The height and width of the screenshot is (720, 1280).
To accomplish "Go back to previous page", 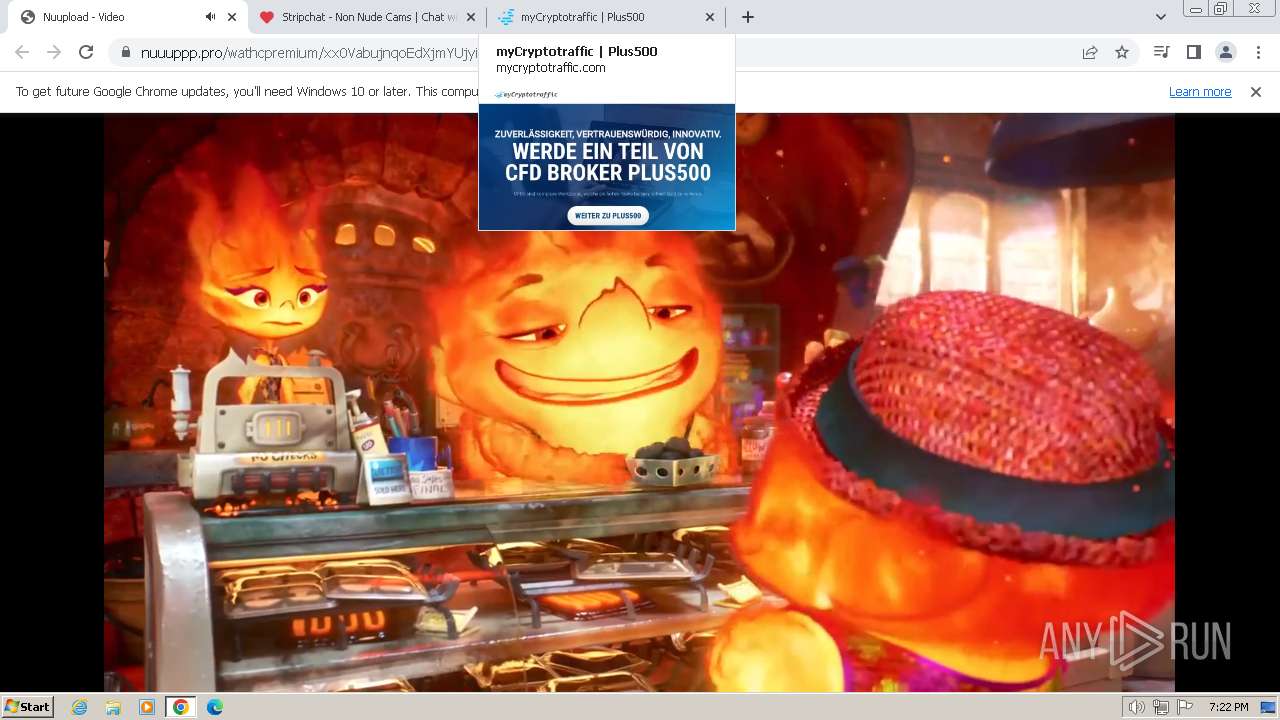I will [x=22, y=52].
